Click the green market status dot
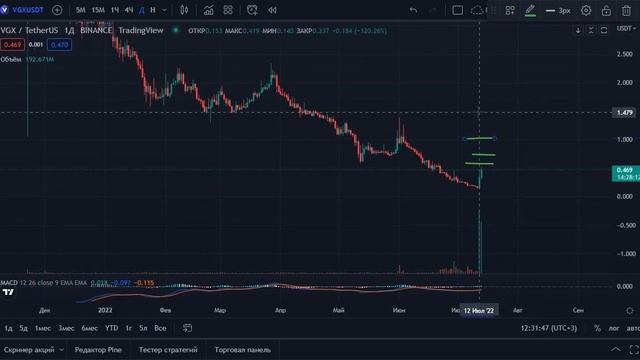This screenshot has height=360, width=640. [176, 30]
